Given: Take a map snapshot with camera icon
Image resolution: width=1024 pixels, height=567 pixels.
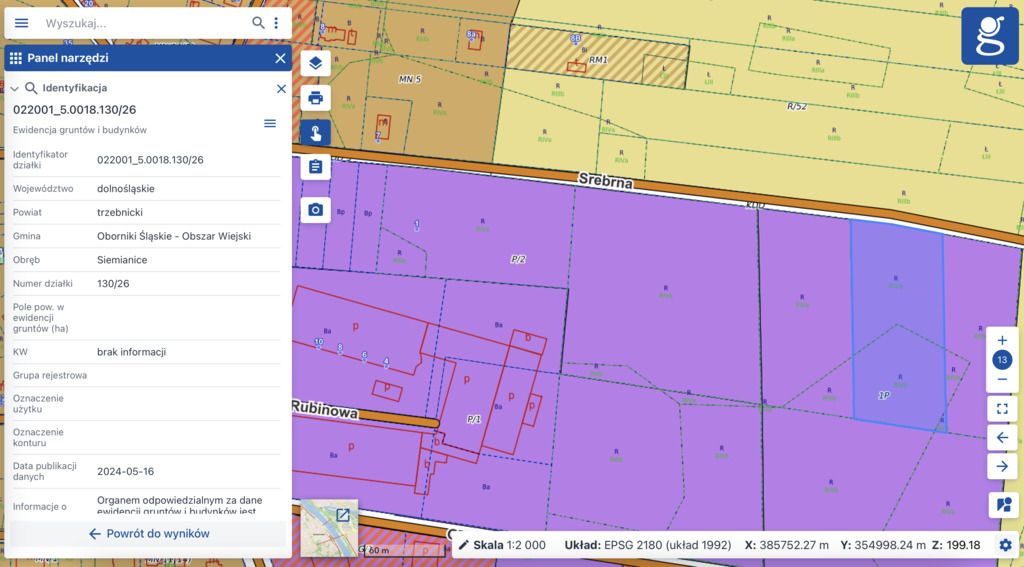Looking at the screenshot, I should [316, 209].
